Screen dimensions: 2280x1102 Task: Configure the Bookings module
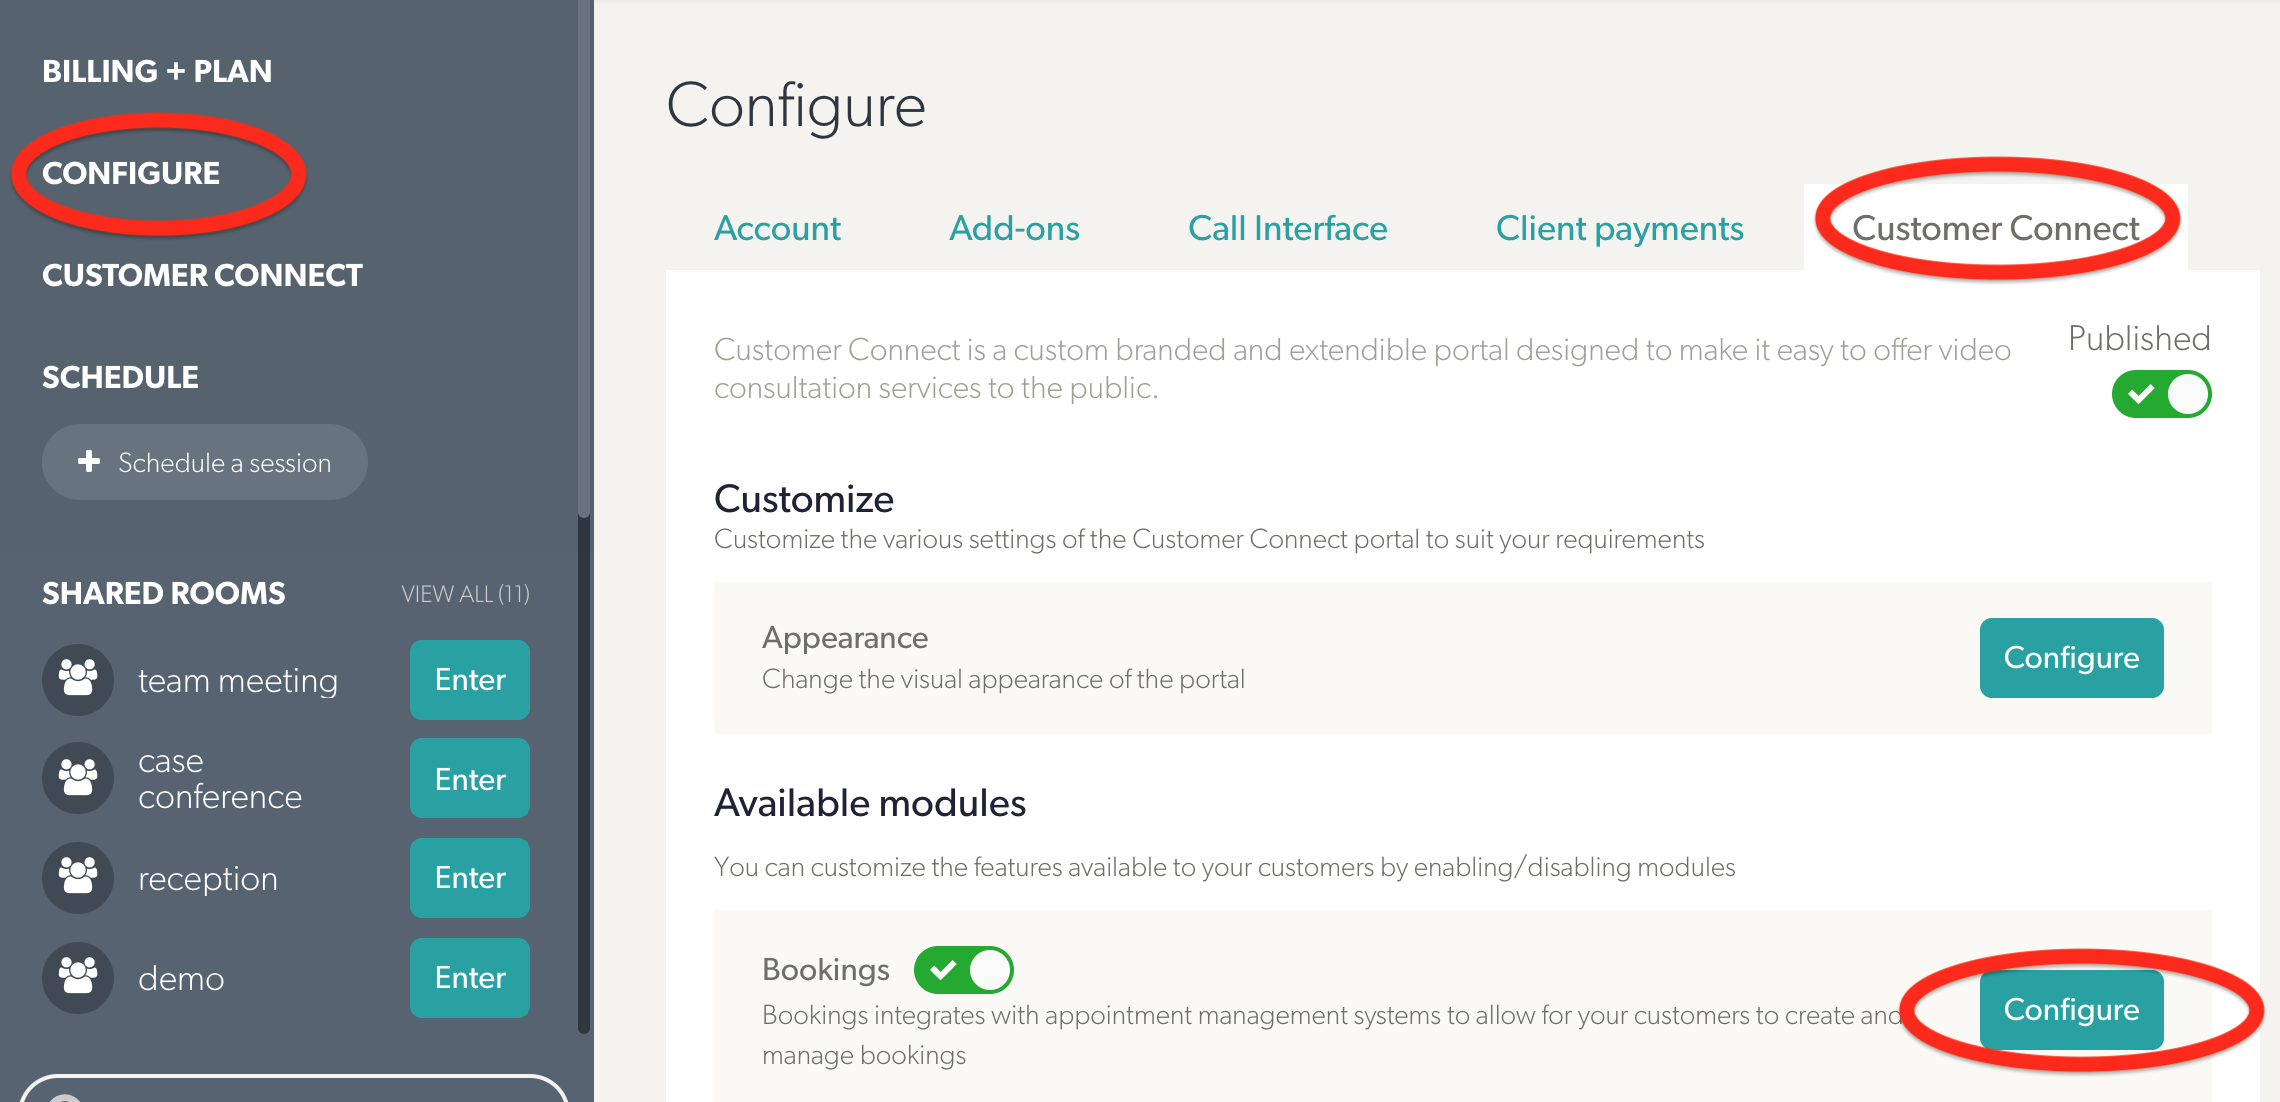tap(2071, 1010)
